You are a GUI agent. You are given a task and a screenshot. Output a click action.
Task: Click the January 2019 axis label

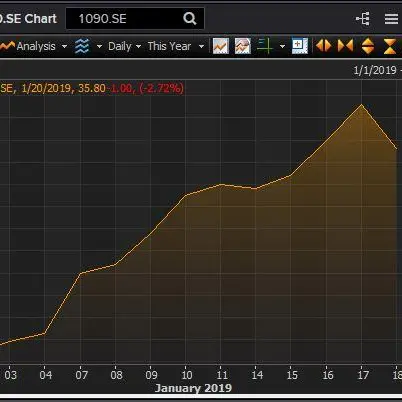click(x=193, y=388)
